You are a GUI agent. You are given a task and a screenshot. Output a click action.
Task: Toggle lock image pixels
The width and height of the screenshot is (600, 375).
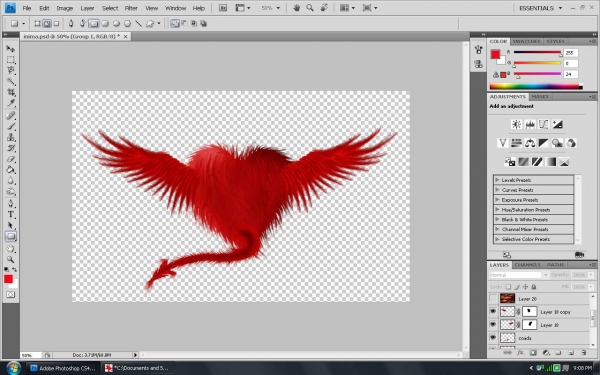pyautogui.click(x=517, y=287)
